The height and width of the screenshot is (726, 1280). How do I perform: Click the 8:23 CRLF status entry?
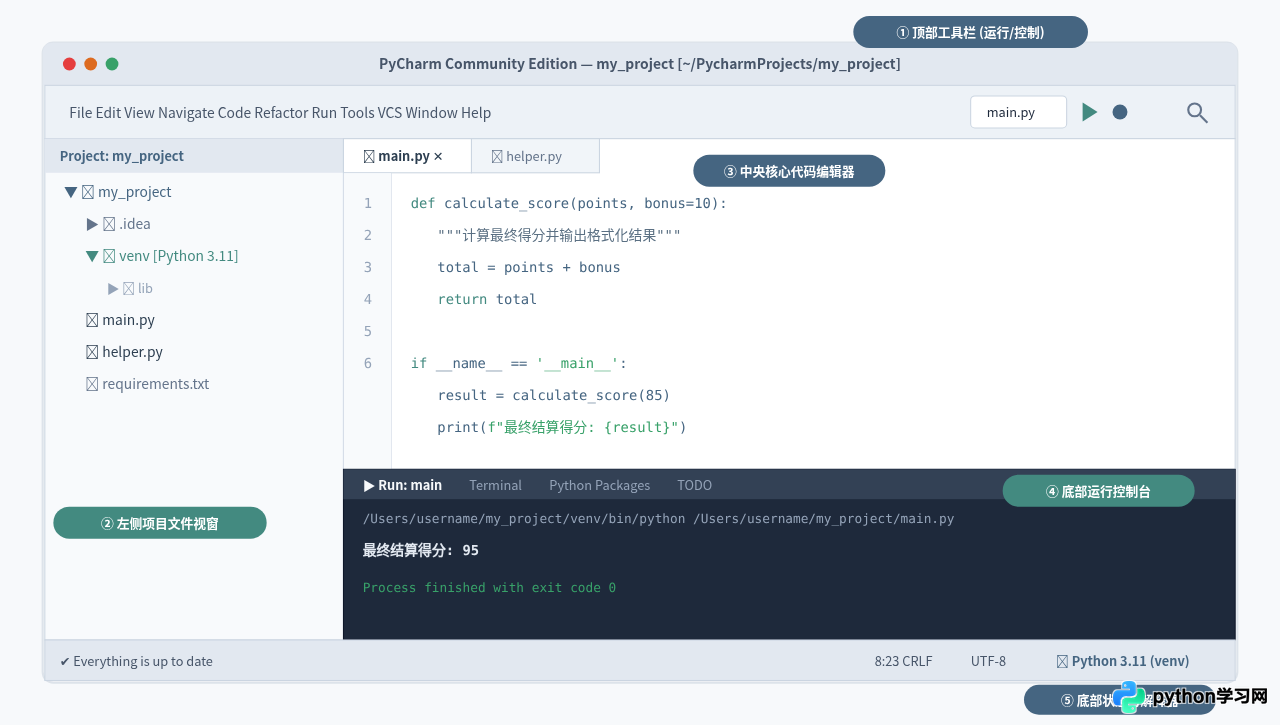click(903, 661)
